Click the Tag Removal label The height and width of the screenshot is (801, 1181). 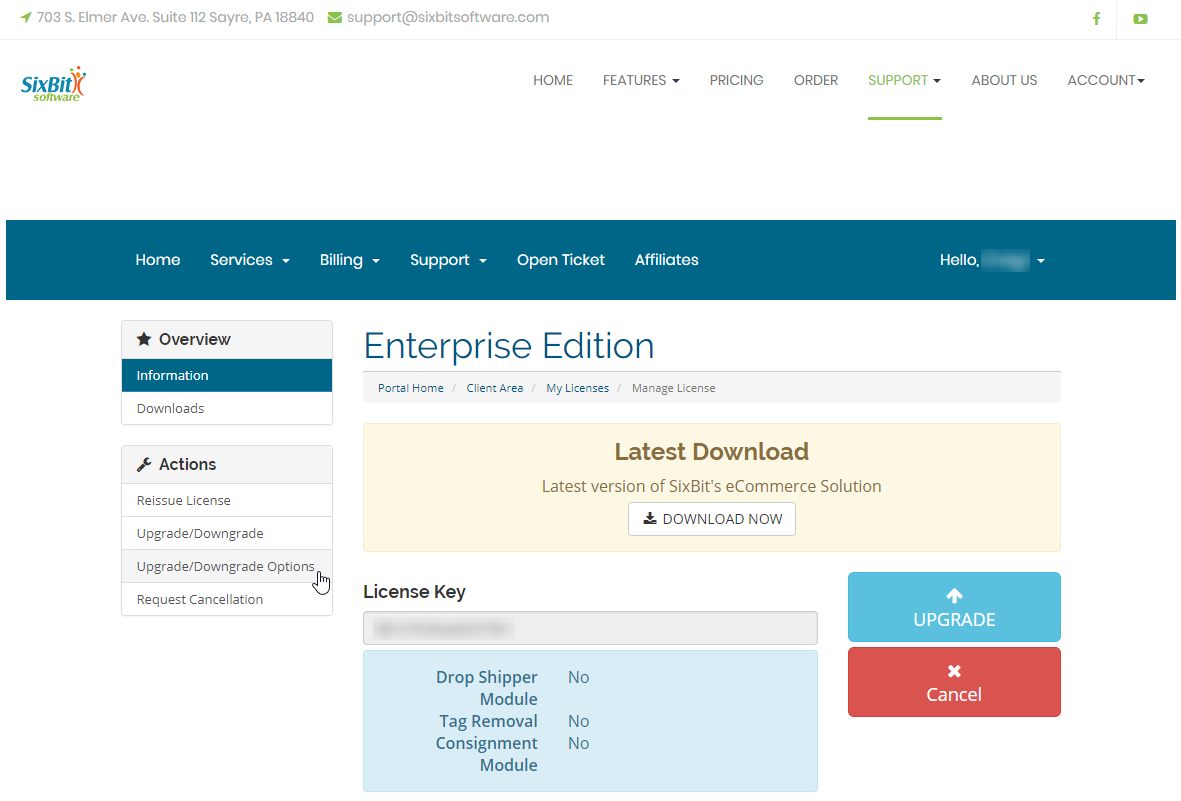point(488,721)
